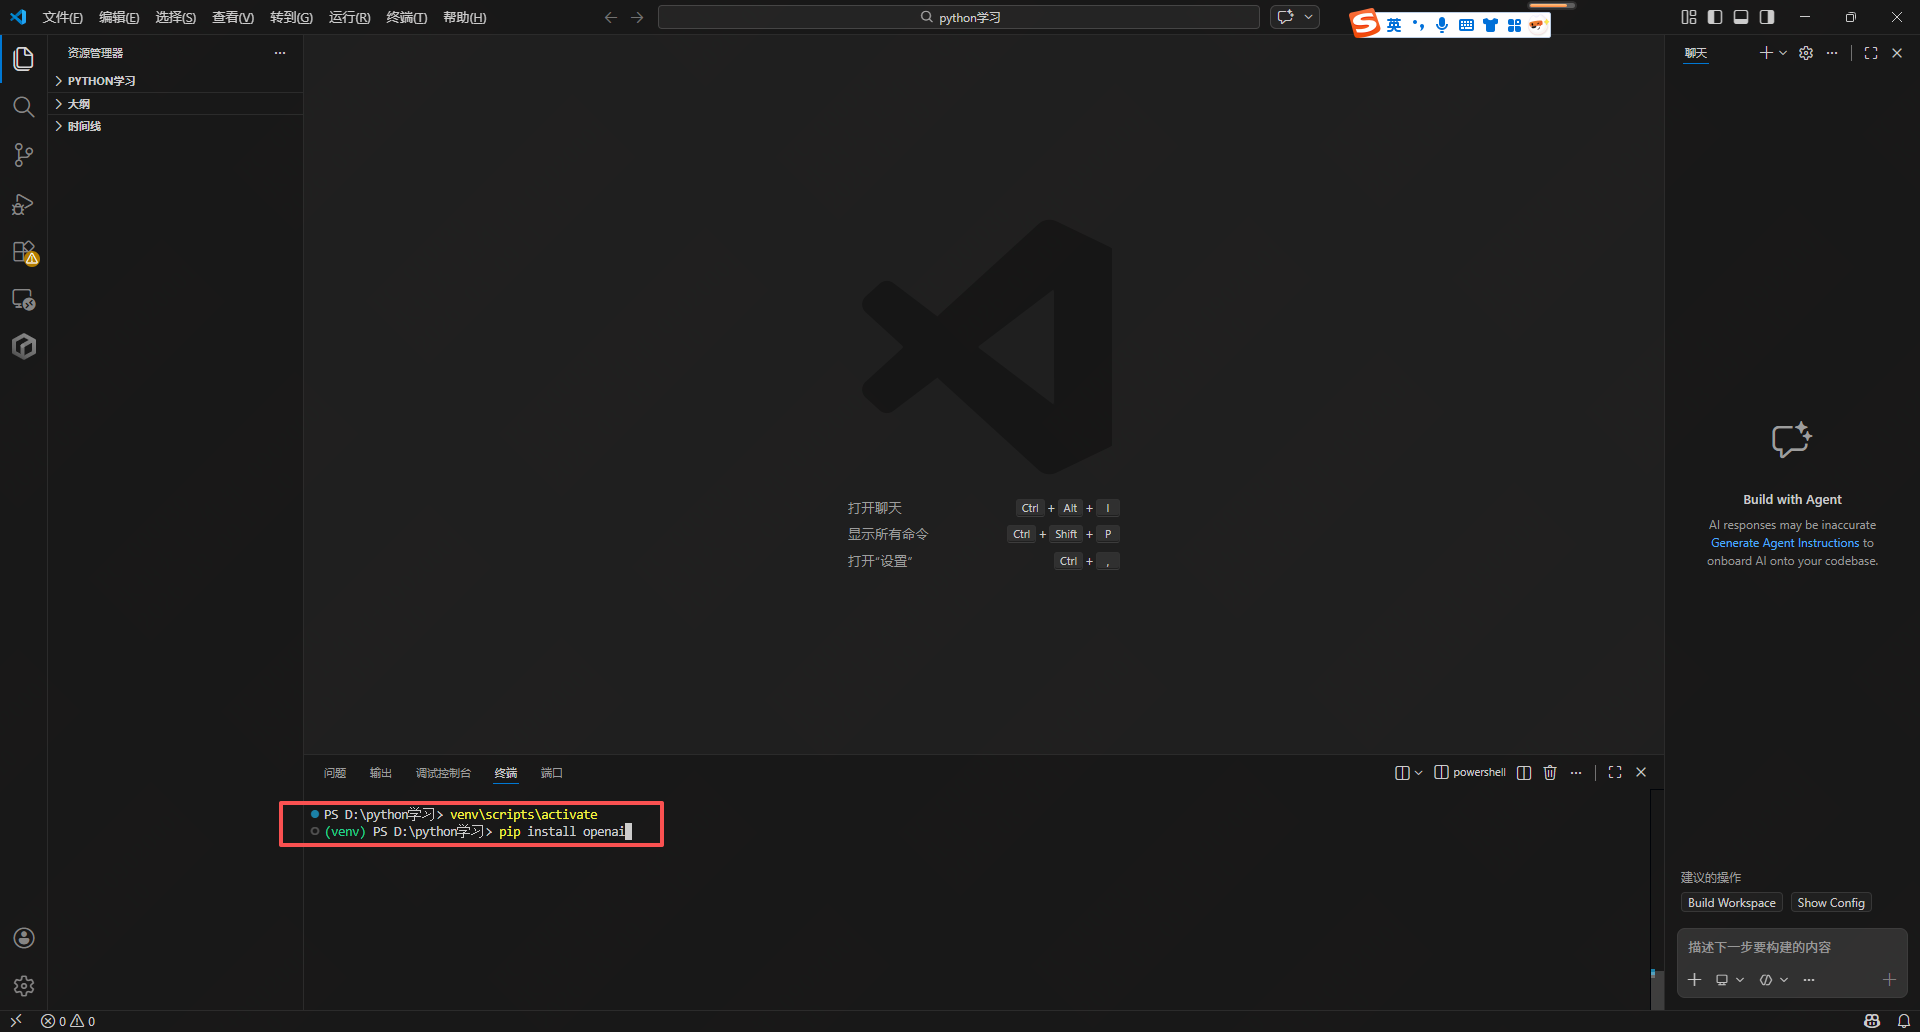Open the 文件 menu

click(x=63, y=17)
